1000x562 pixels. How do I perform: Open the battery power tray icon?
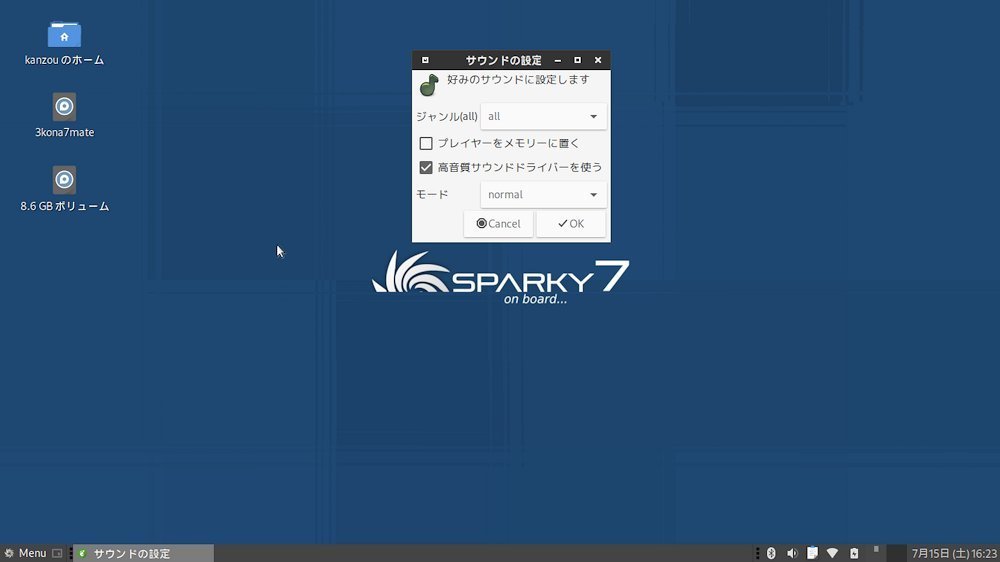click(854, 553)
